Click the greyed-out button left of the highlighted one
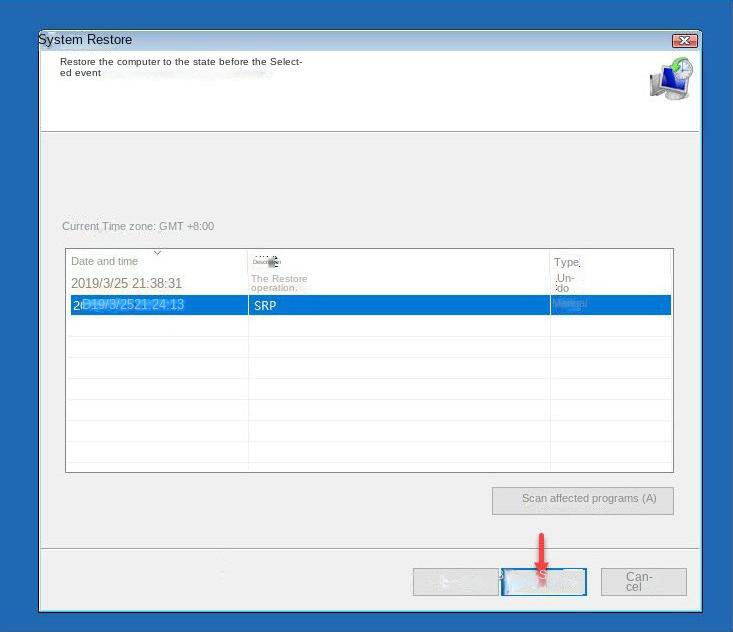This screenshot has width=733, height=632. point(455,582)
